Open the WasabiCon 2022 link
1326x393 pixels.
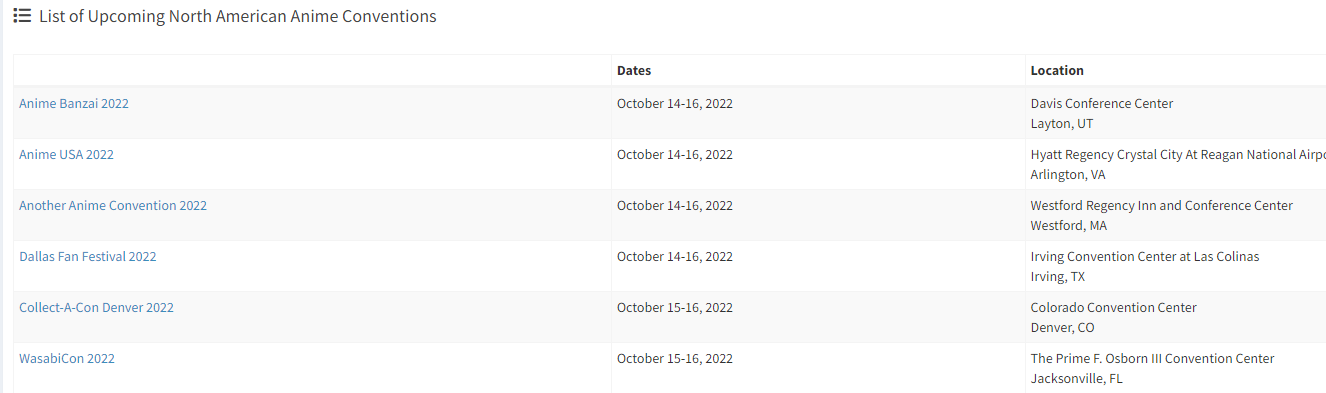click(67, 359)
